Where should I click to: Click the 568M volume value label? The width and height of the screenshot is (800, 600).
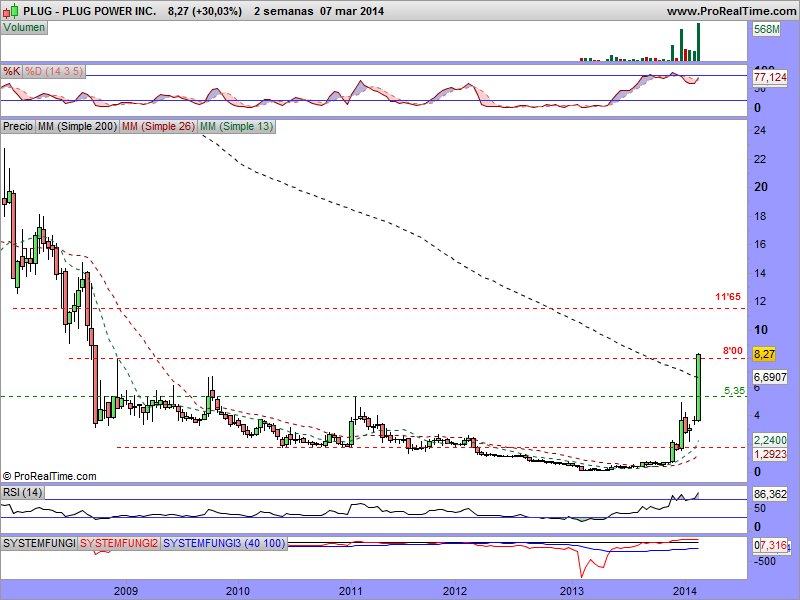point(767,30)
